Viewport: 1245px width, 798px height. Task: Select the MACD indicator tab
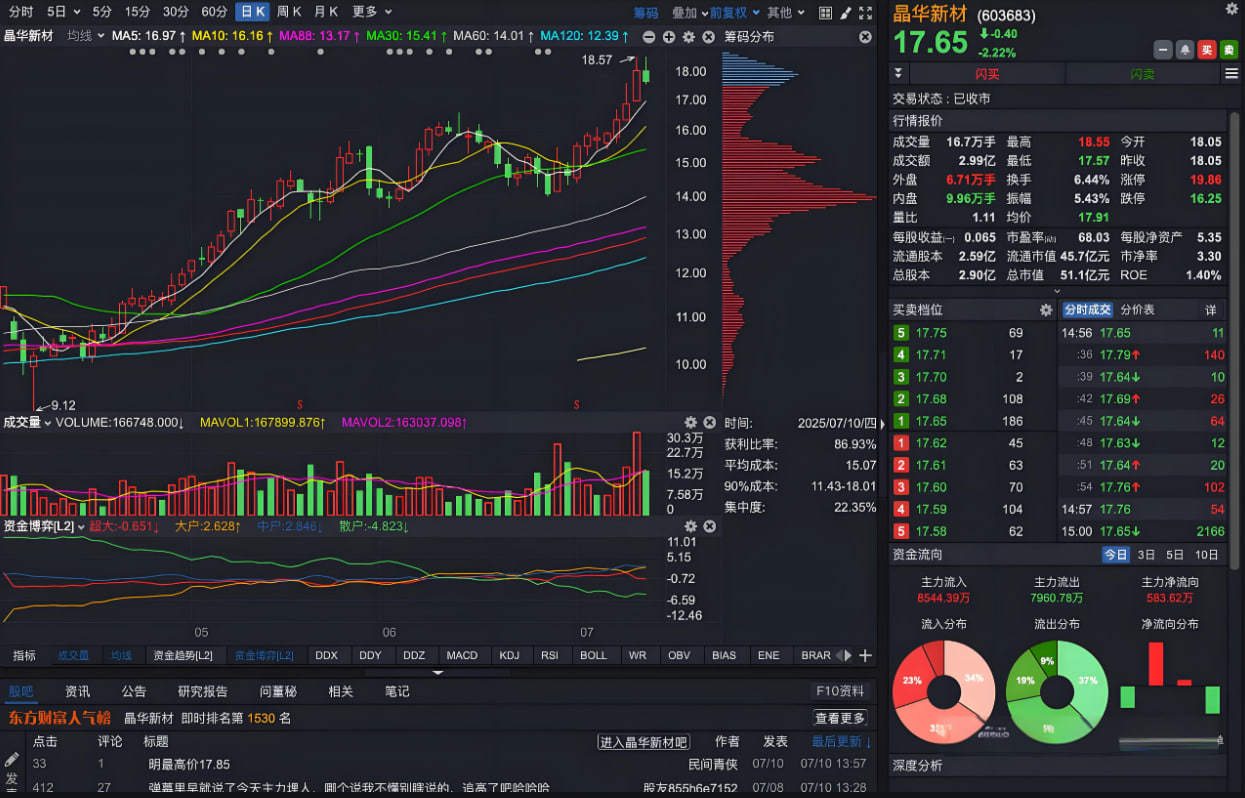click(463, 655)
